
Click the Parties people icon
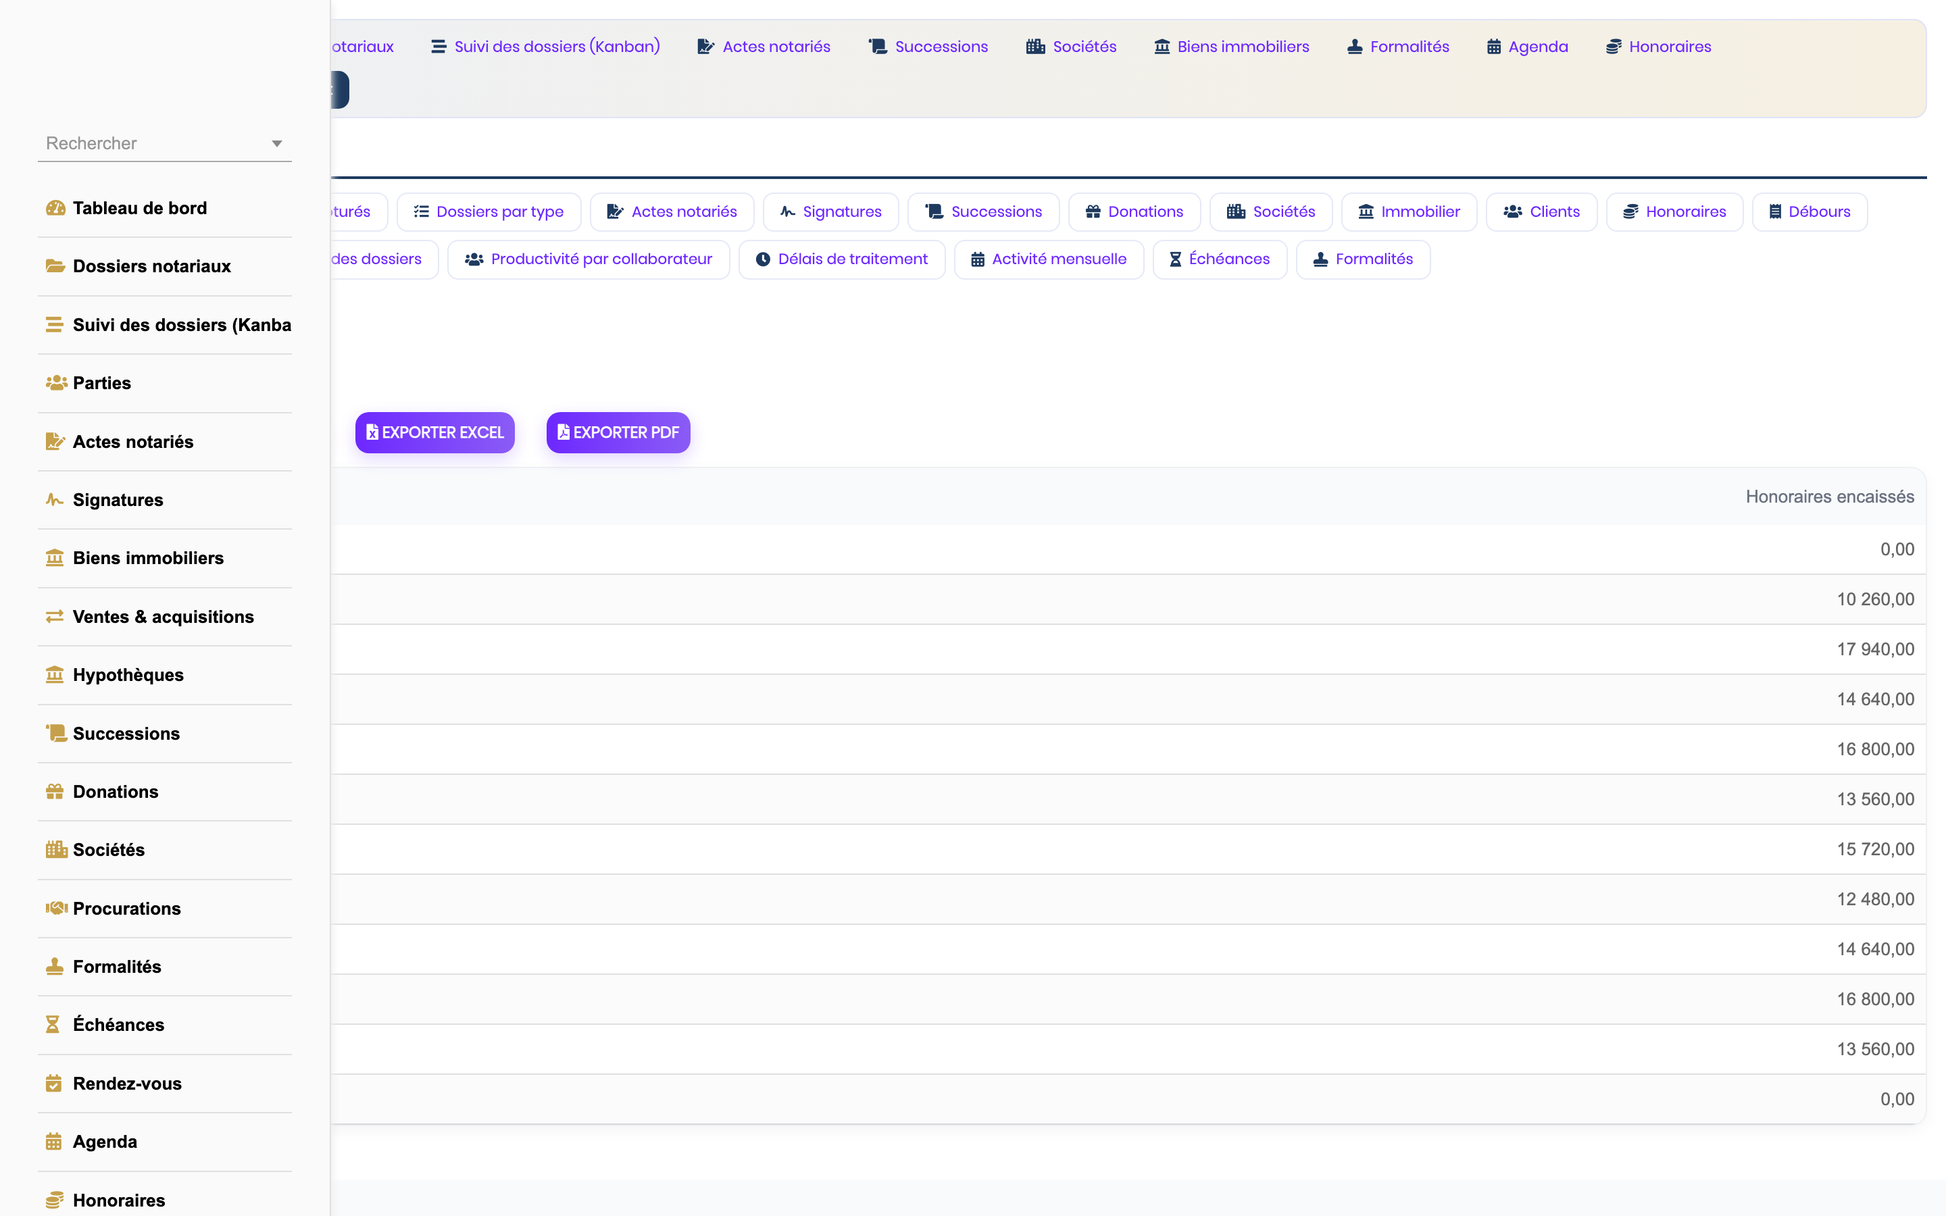pyautogui.click(x=56, y=383)
